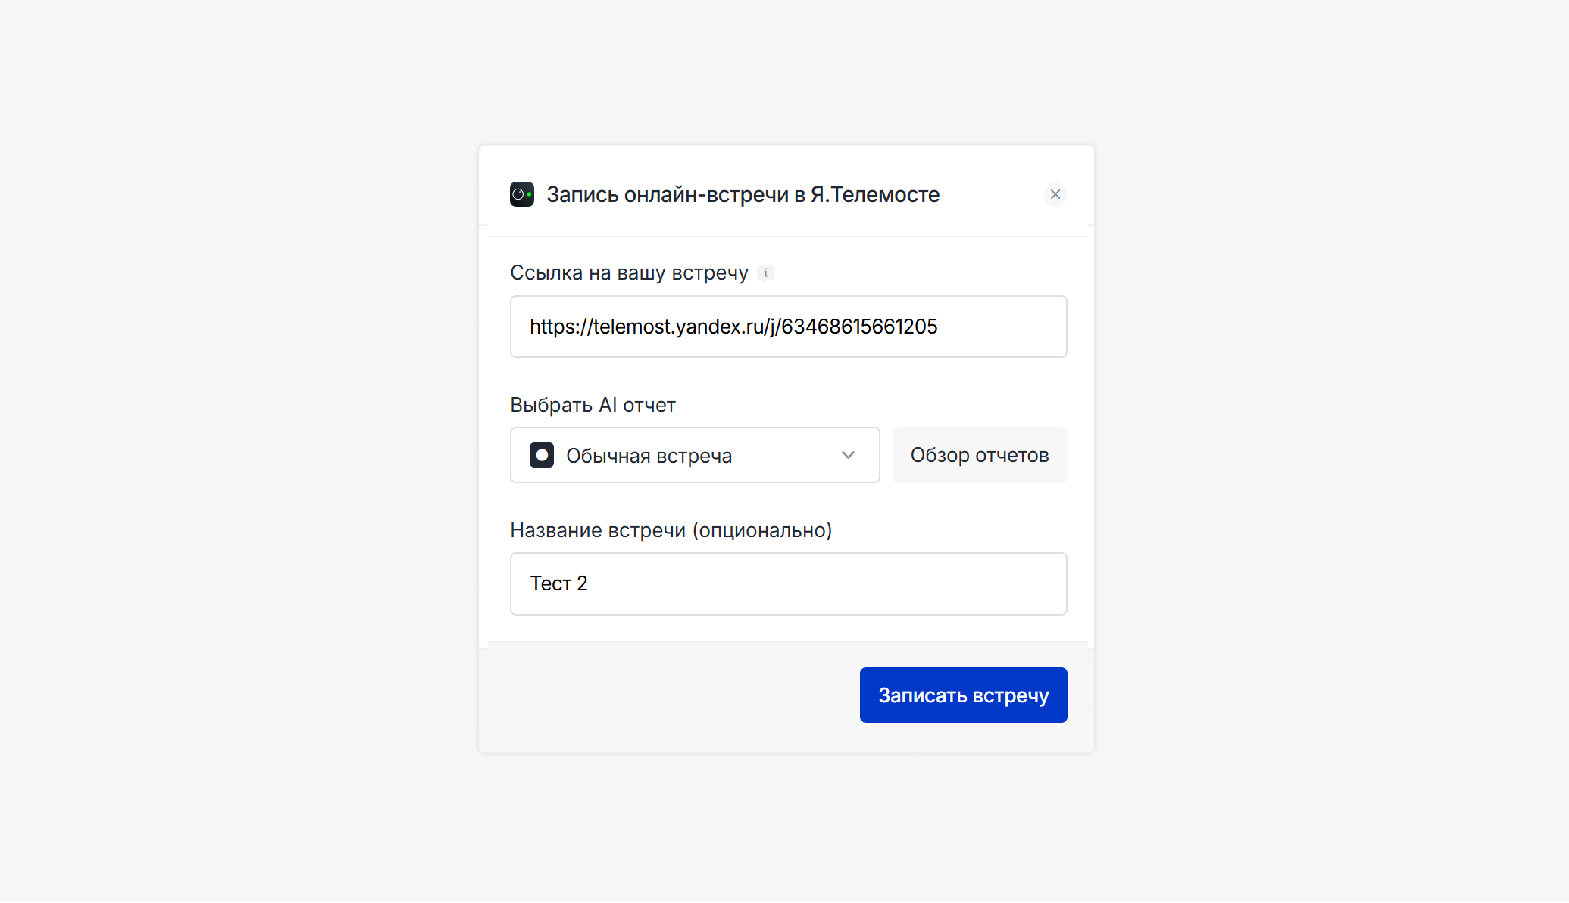The width and height of the screenshot is (1569, 903).
Task: Click the "Ссылка на вашу встречу" label
Action: point(629,273)
